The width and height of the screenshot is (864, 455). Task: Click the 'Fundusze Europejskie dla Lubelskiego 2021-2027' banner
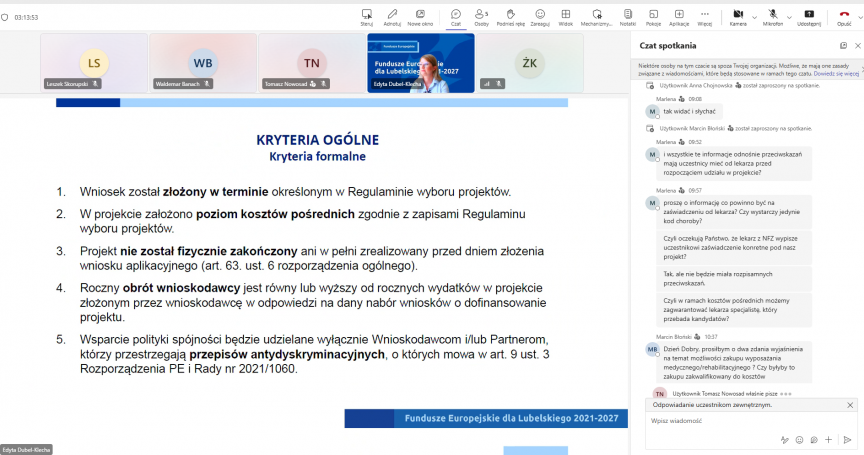coord(486,418)
